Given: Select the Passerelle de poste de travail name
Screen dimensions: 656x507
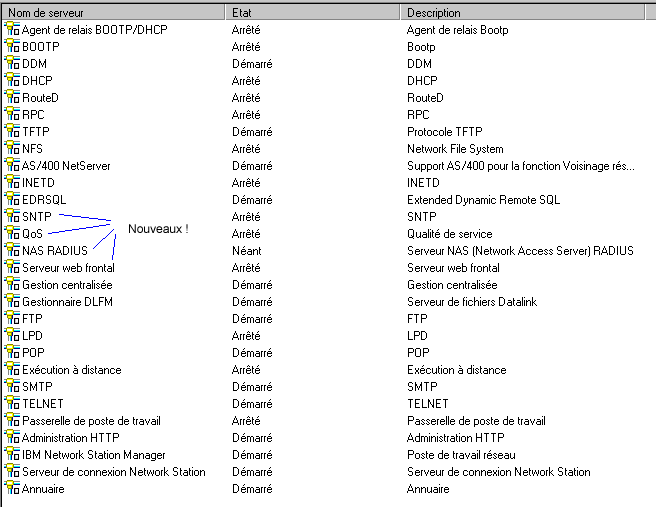Looking at the screenshot, I should click(x=91, y=421).
